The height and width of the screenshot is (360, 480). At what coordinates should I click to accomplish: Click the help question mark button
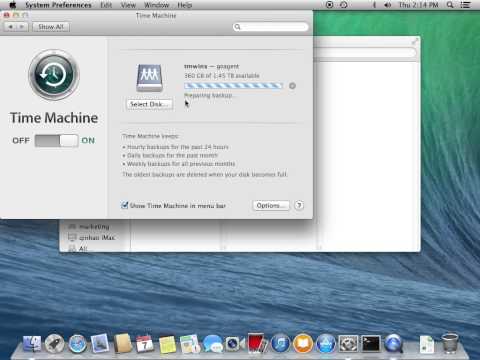pos(299,205)
